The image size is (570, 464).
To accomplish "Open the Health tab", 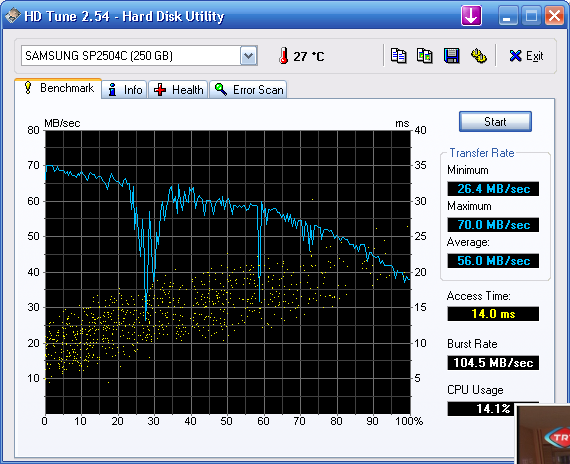I will pos(178,89).
